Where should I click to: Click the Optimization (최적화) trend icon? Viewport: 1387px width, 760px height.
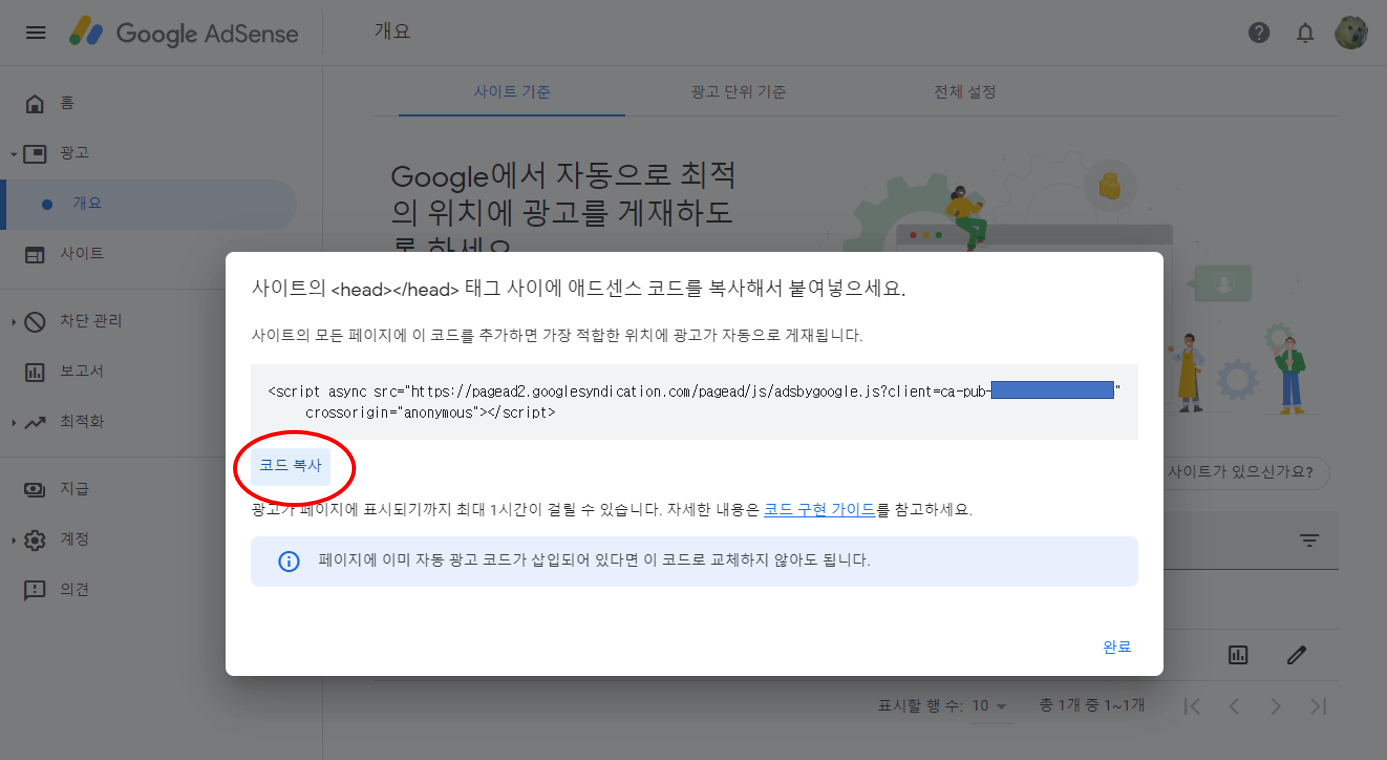coord(35,422)
